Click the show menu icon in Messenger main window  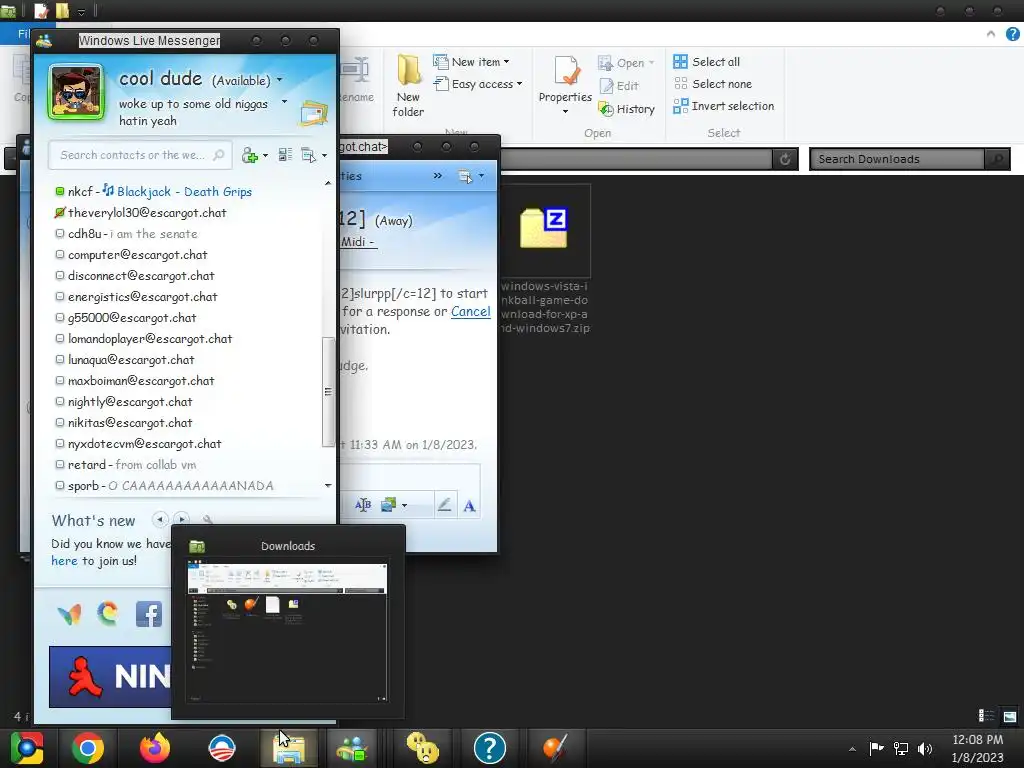click(x=308, y=155)
